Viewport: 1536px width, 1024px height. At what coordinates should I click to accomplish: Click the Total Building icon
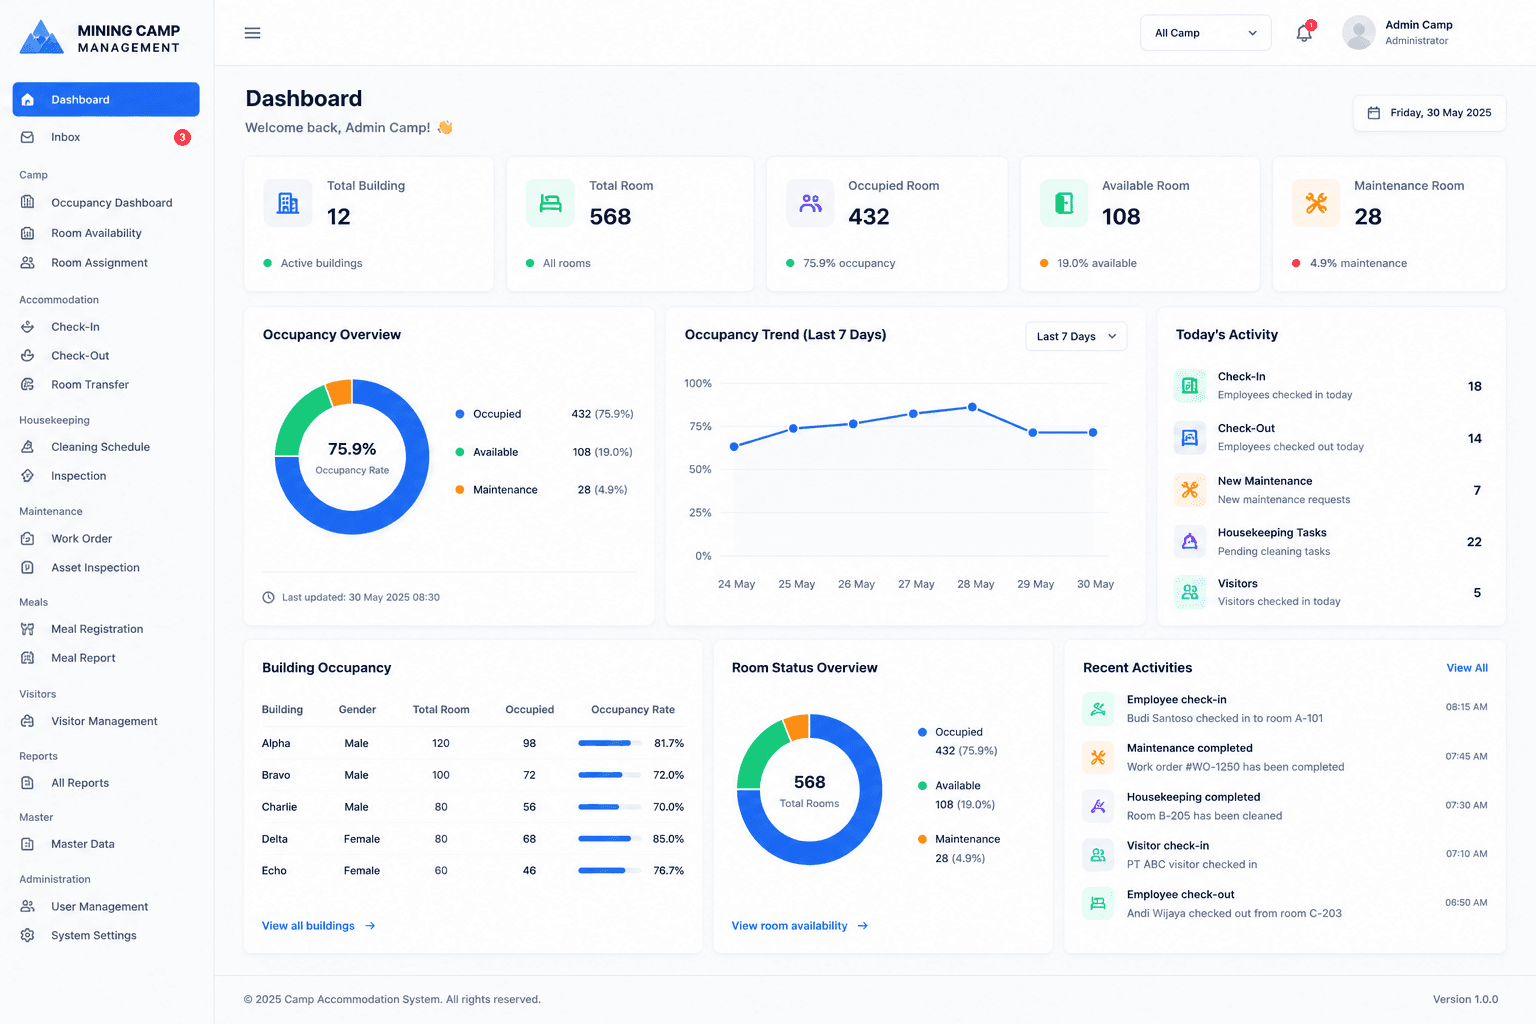288,203
